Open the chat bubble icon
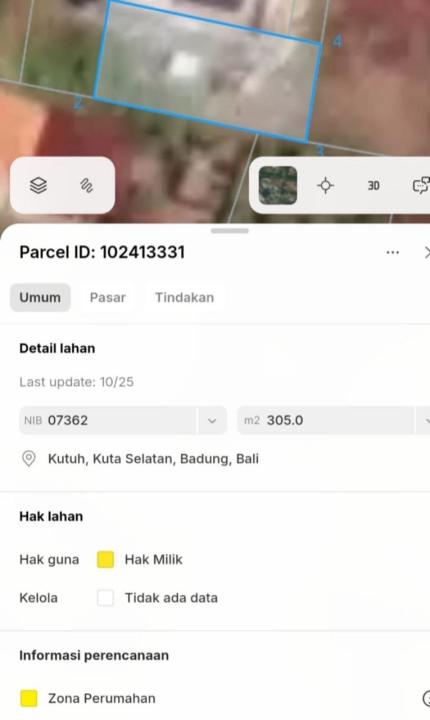 tap(421, 186)
